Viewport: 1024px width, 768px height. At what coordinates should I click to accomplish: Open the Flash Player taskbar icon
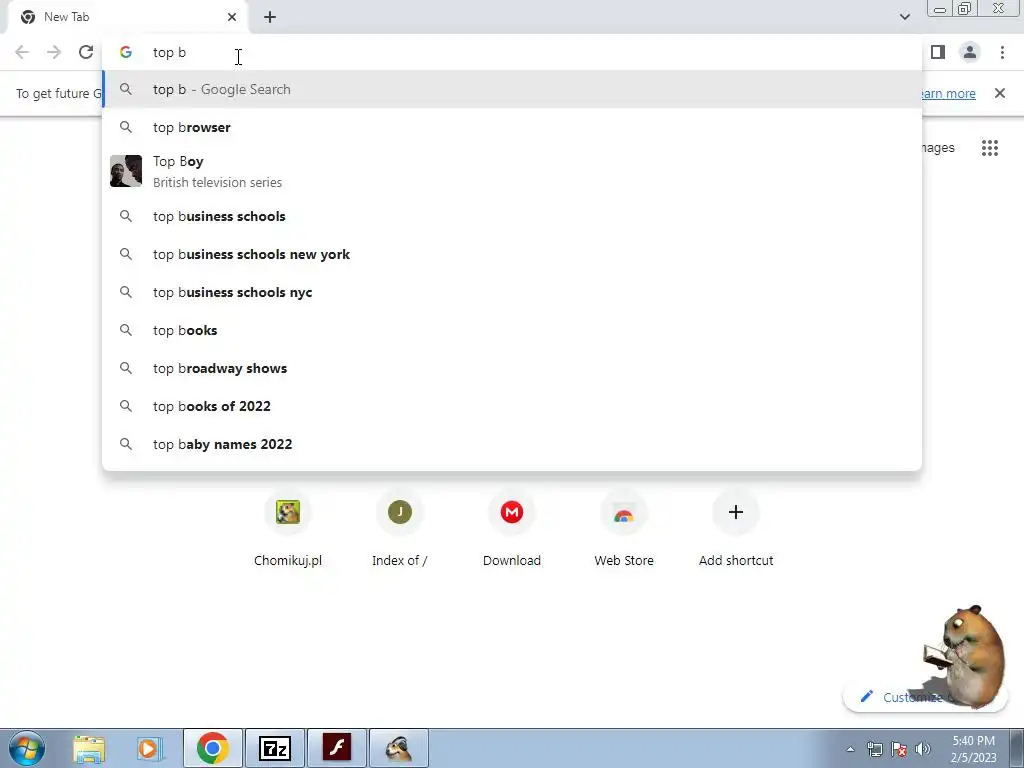[x=337, y=748]
